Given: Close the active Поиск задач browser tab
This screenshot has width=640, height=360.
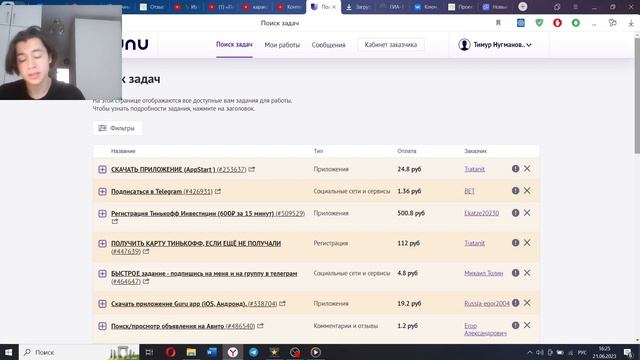Looking at the screenshot, I should pyautogui.click(x=334, y=7).
